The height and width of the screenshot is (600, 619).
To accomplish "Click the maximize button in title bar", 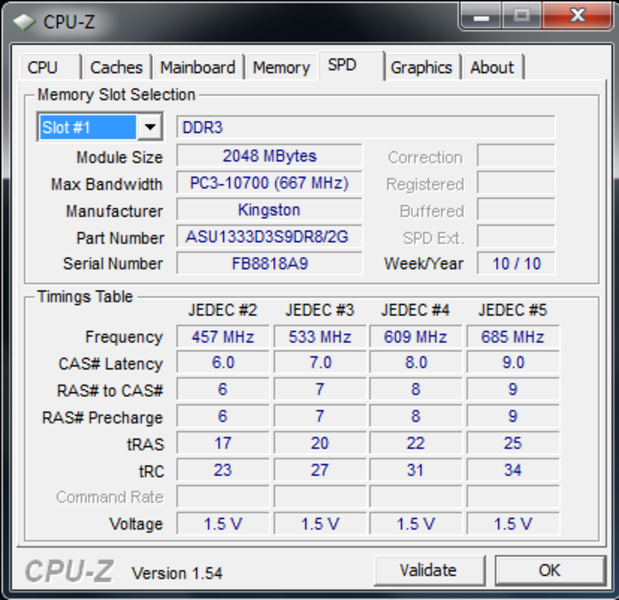I will pyautogui.click(x=522, y=16).
